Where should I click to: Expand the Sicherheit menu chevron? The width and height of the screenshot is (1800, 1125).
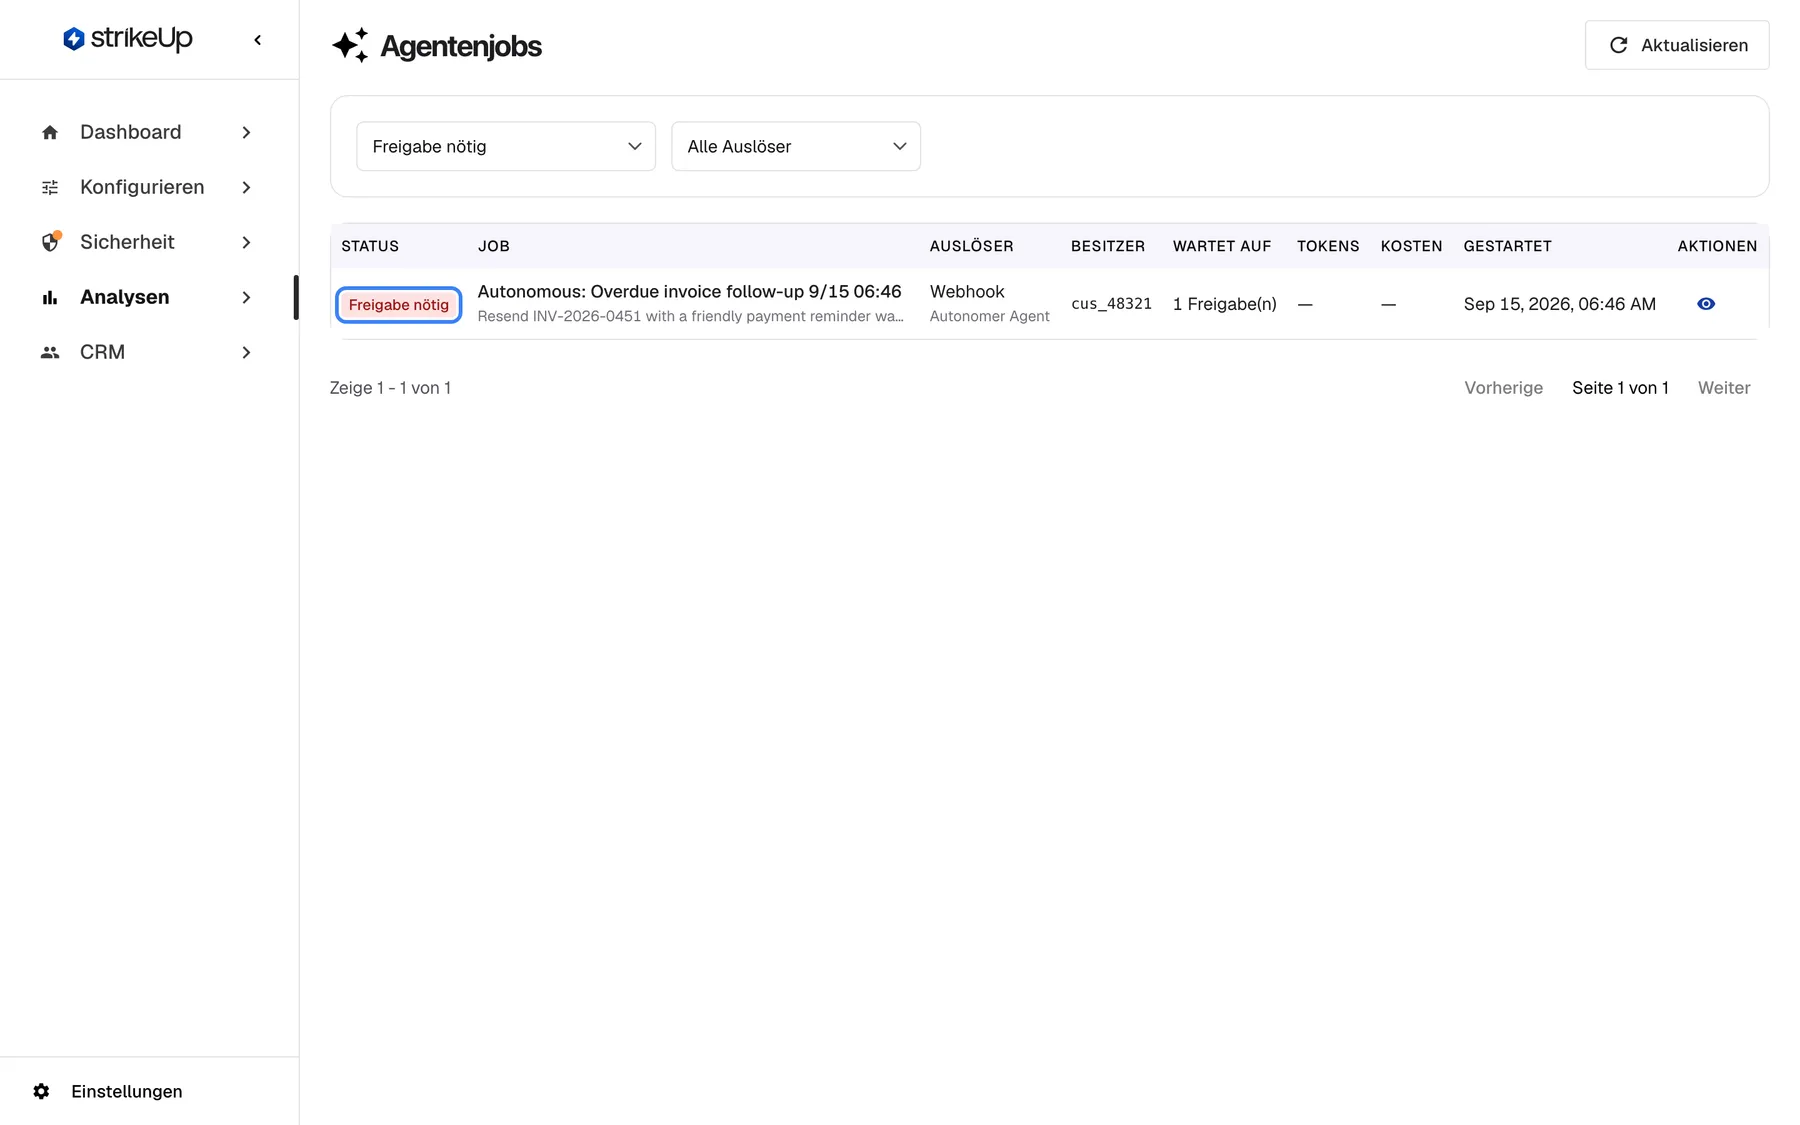(246, 243)
